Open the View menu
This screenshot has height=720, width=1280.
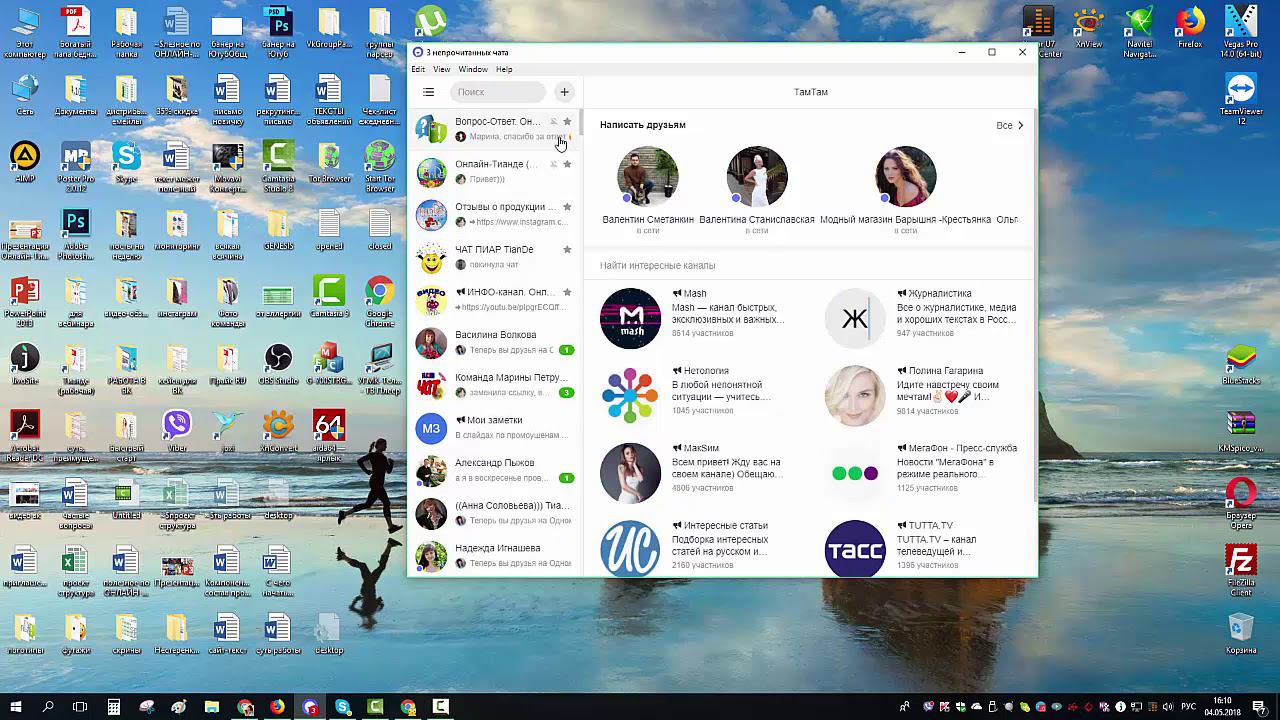(x=441, y=69)
